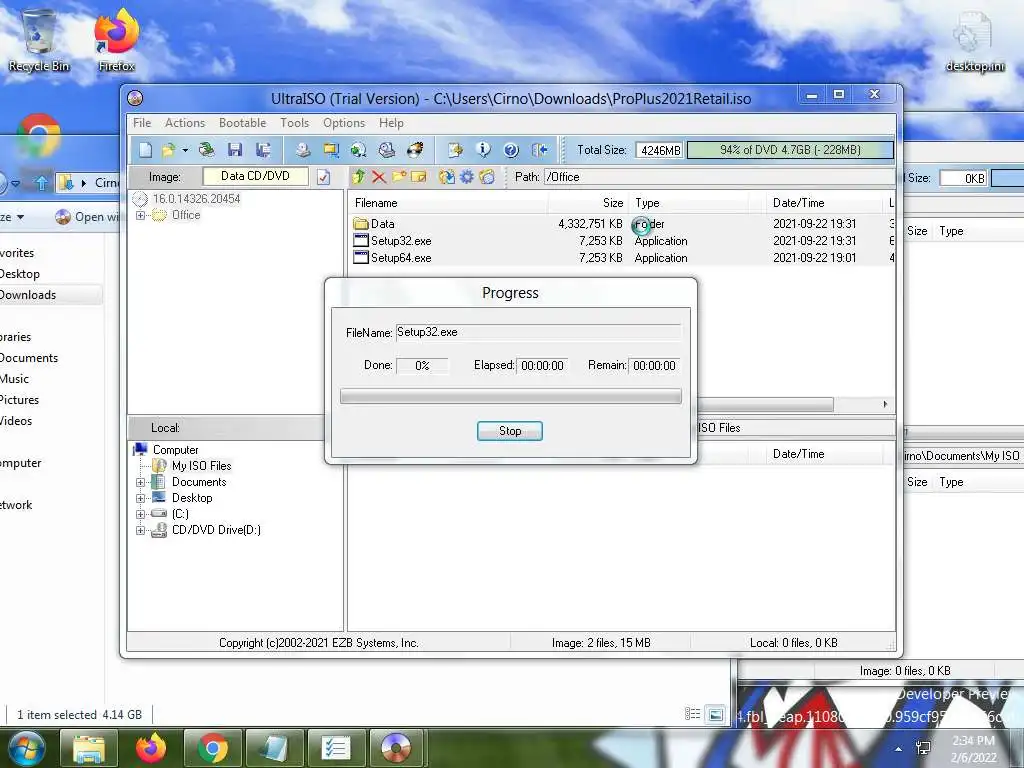Select Documents in Explorer window sidebar
Viewport: 1024px width, 768px height.
pyautogui.click(x=29, y=358)
